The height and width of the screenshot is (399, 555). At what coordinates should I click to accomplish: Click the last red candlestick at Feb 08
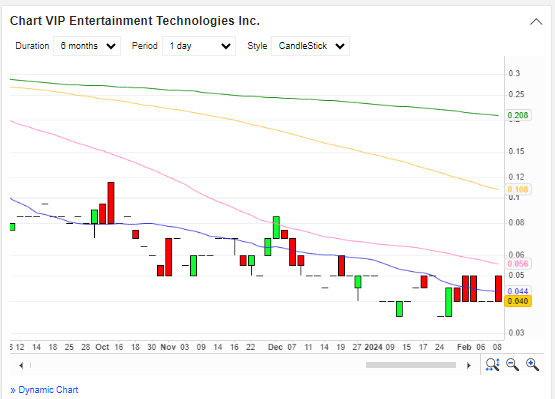pos(498,289)
